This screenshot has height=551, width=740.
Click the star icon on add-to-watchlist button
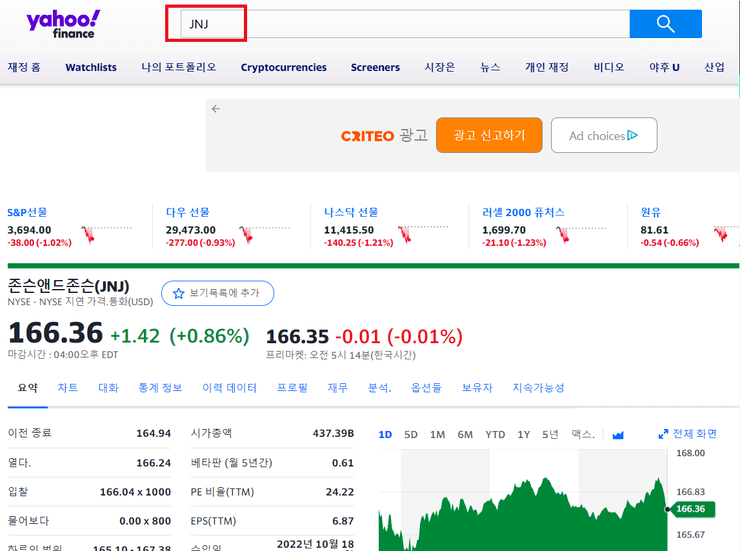point(178,293)
